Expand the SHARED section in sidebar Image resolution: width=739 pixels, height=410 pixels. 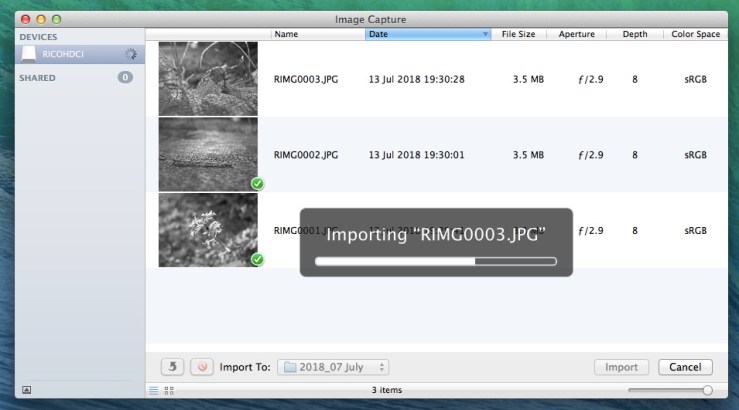(x=38, y=77)
